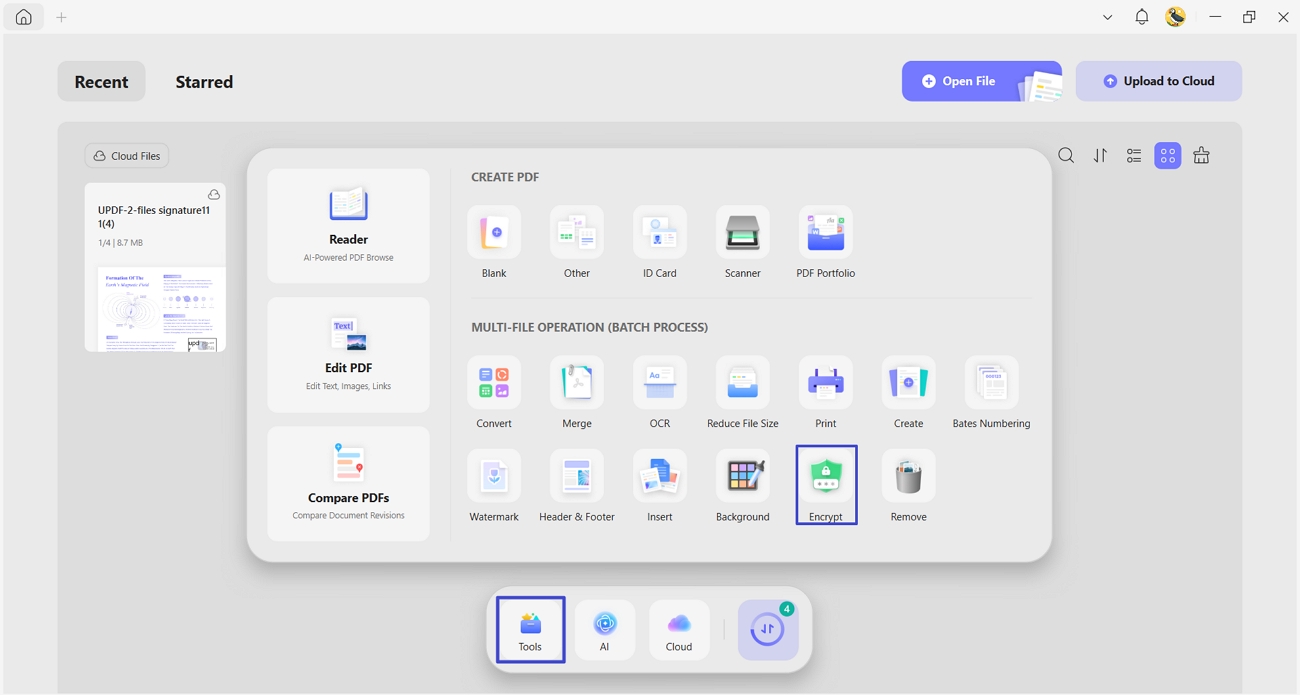Open the sync transfers icon with badge
The image size is (1300, 695).
[x=768, y=630]
